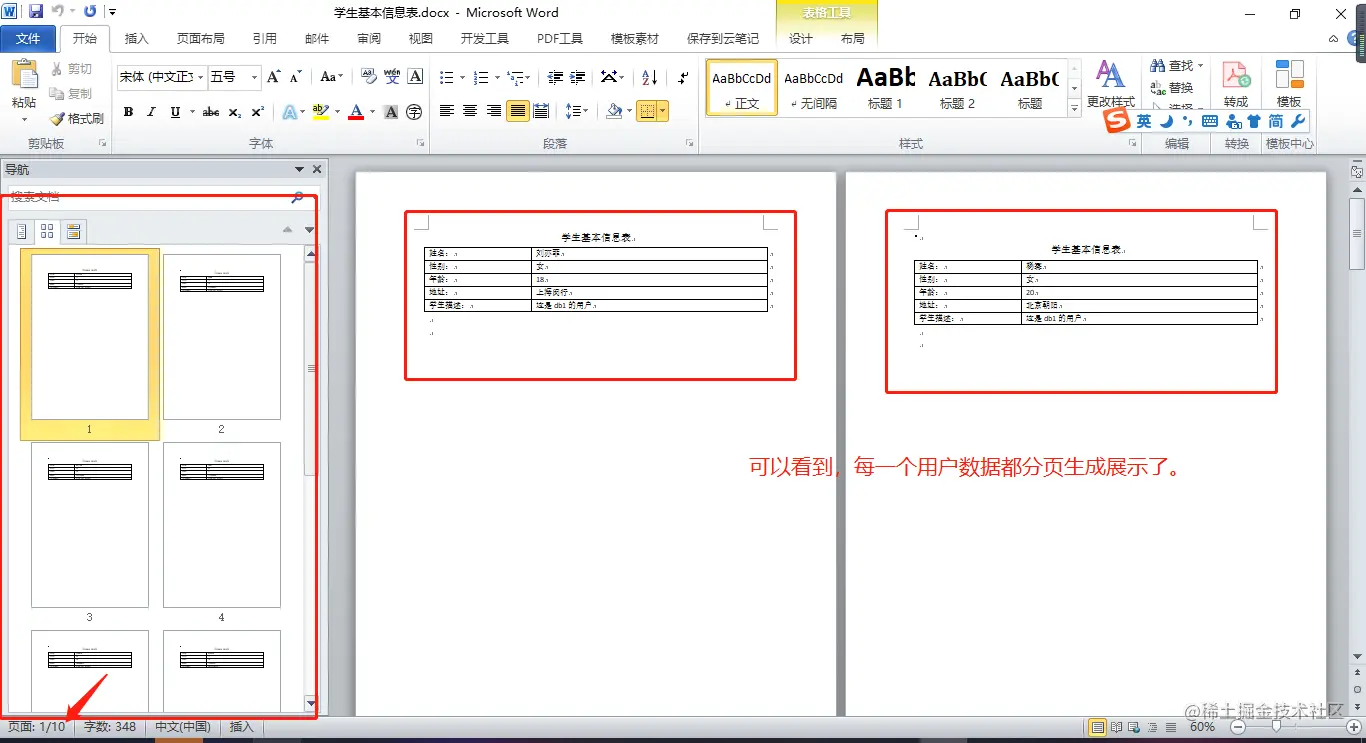This screenshot has width=1366, height=743.
Task: Select the Format Painter (格式刷)
Action: point(78,118)
